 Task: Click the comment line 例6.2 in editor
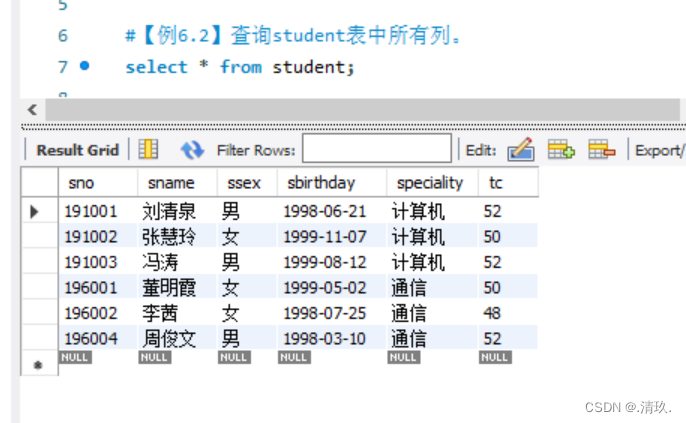pos(292,35)
